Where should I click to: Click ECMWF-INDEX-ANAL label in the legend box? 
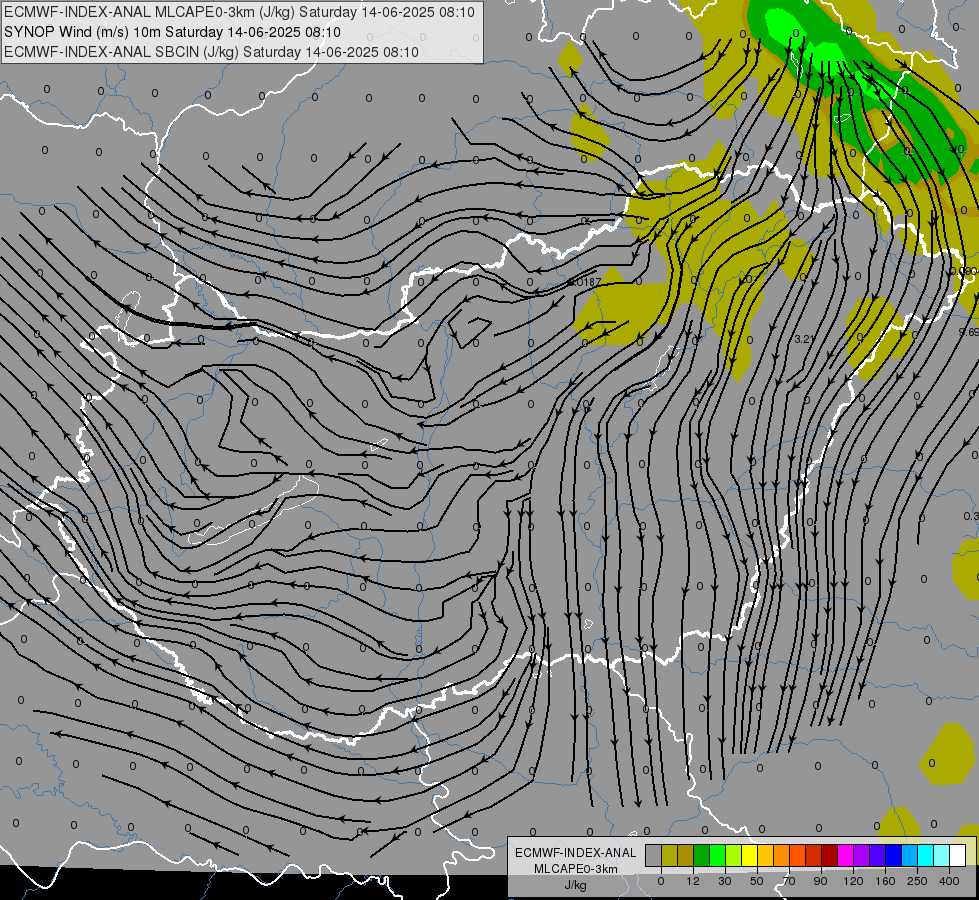point(576,853)
